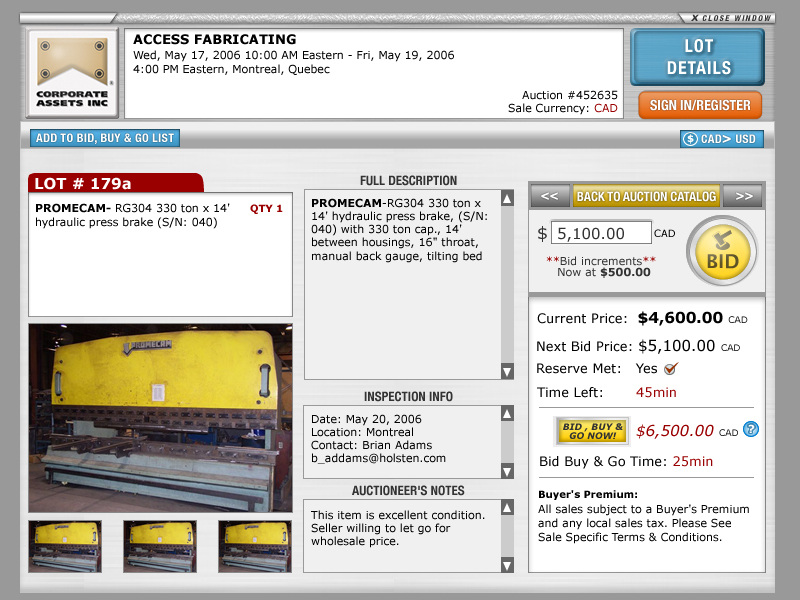Open the Lot Details button
The height and width of the screenshot is (600, 800).
click(x=697, y=57)
